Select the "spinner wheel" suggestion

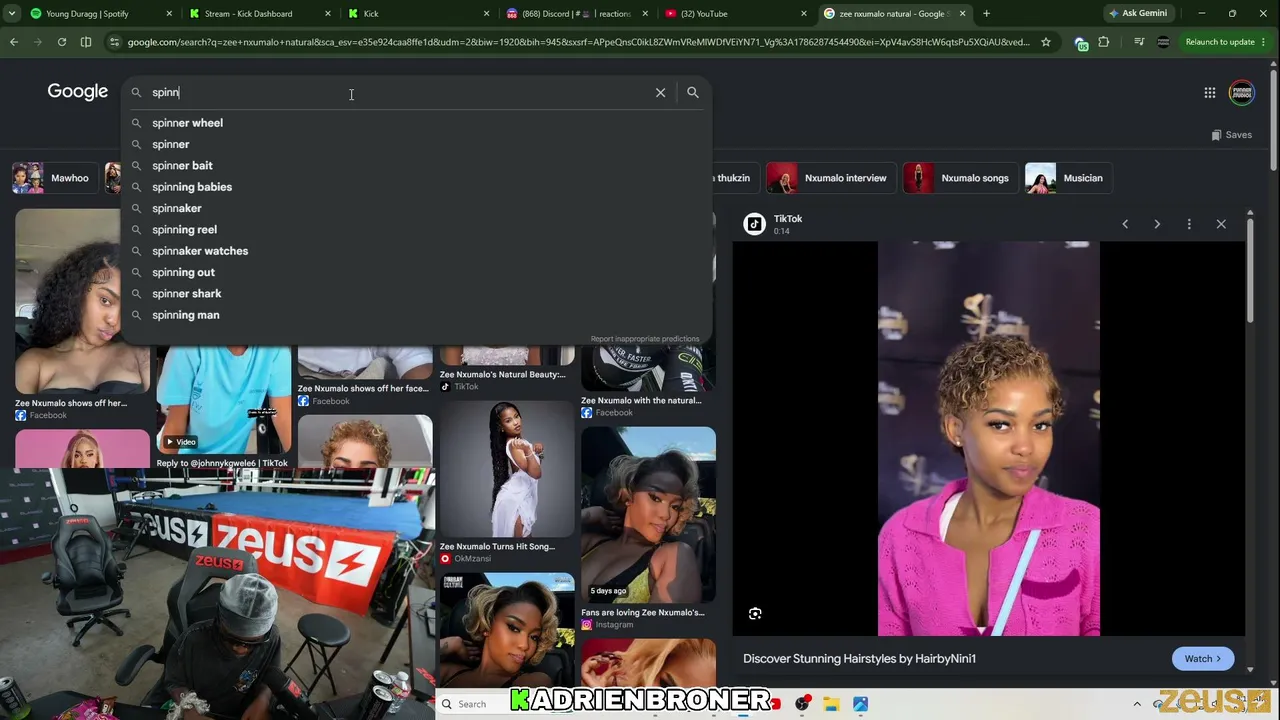click(416, 123)
